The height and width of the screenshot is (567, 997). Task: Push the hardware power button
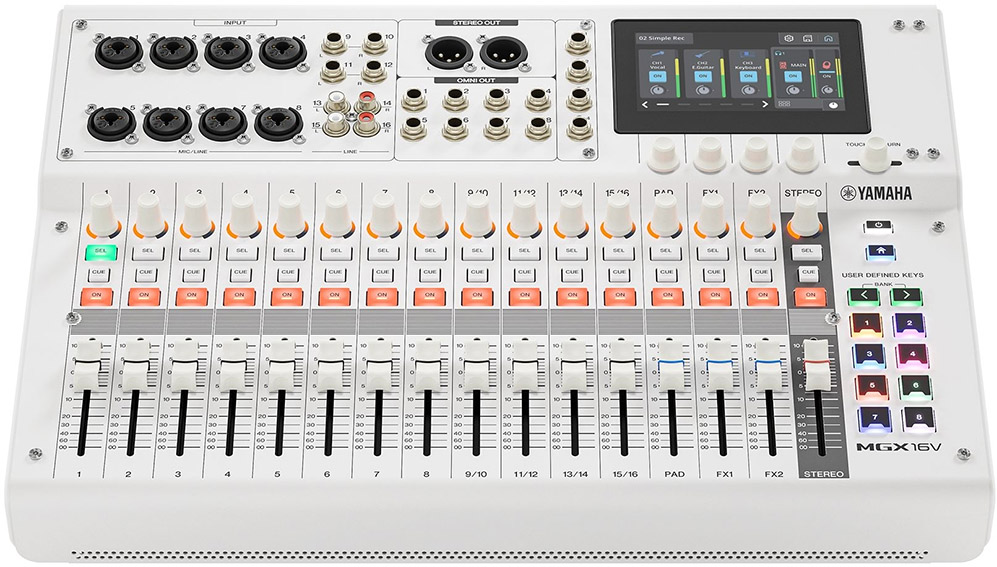tap(878, 226)
